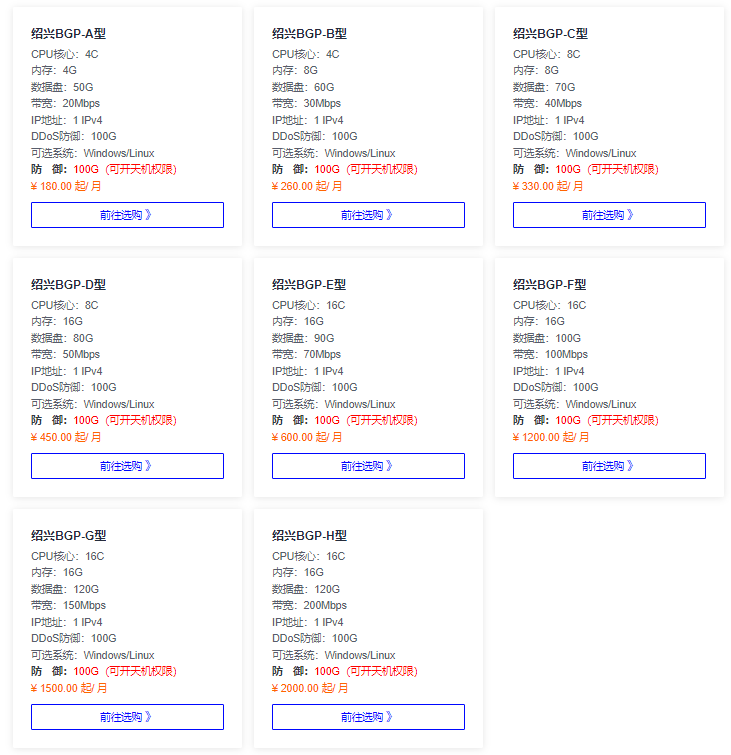Viewport: 731px width, 755px height.
Task: Select the 绍兴BGP-G型 plan title
Action: tap(68, 535)
